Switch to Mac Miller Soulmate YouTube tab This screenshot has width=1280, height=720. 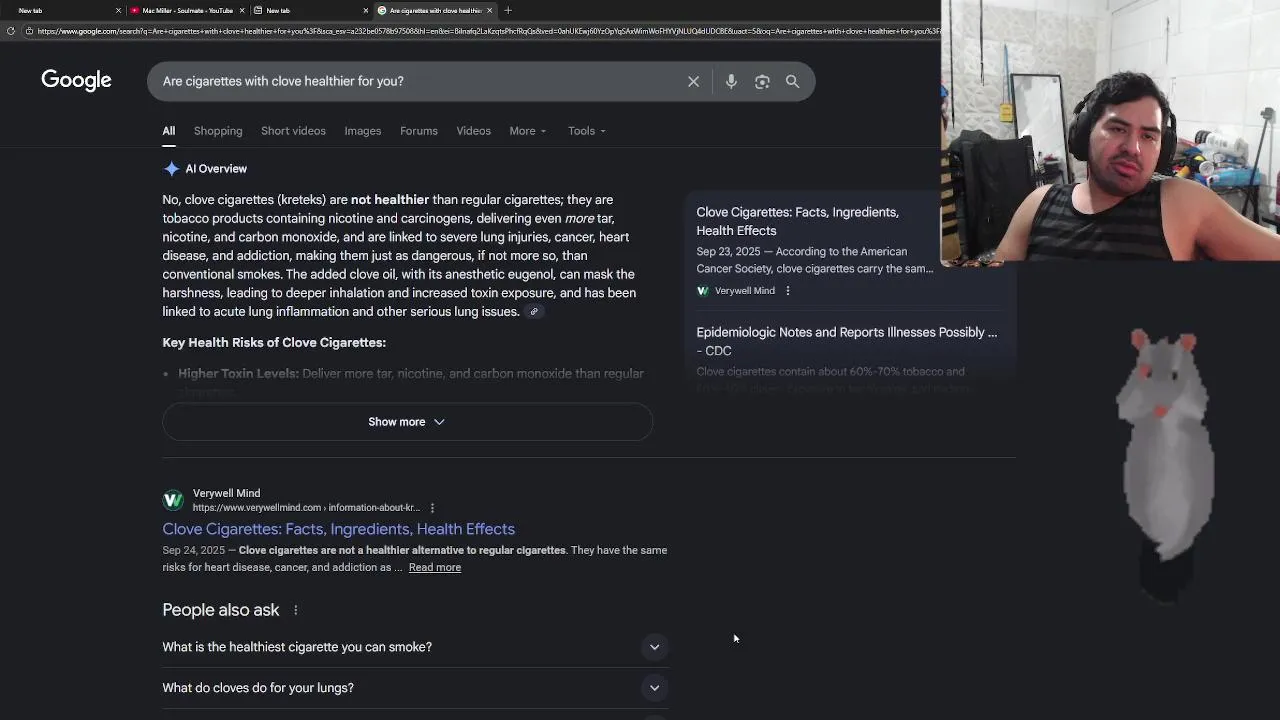(x=187, y=10)
